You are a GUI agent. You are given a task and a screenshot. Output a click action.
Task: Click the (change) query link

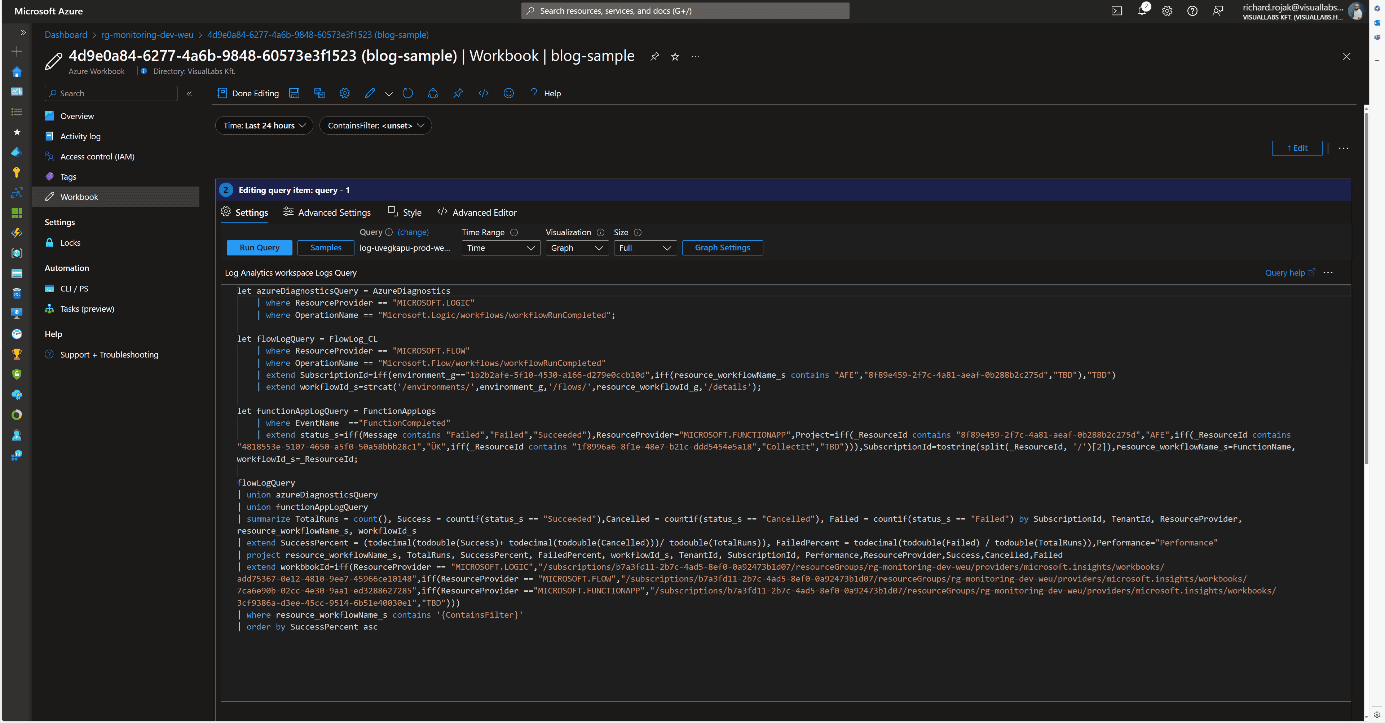(x=413, y=232)
